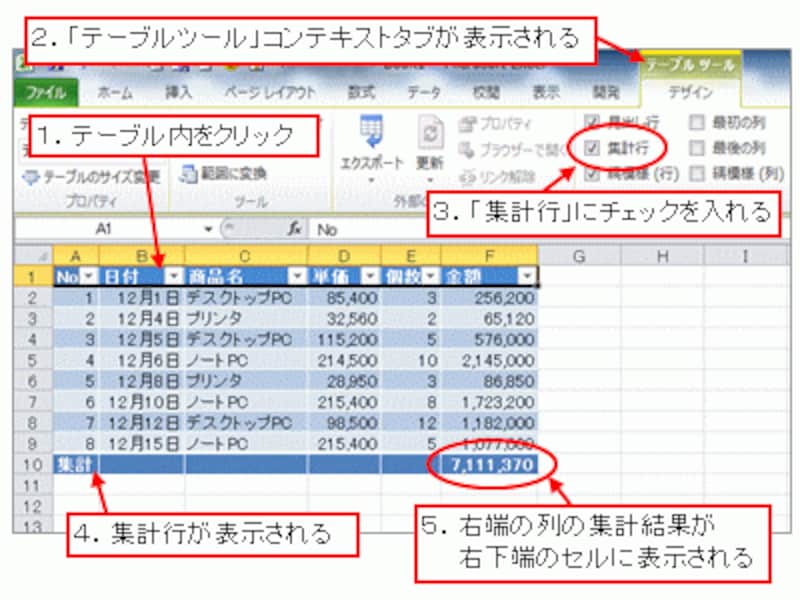Open the ページレイアウト tab
Image resolution: width=800 pixels, height=600 pixels.
coord(270,93)
